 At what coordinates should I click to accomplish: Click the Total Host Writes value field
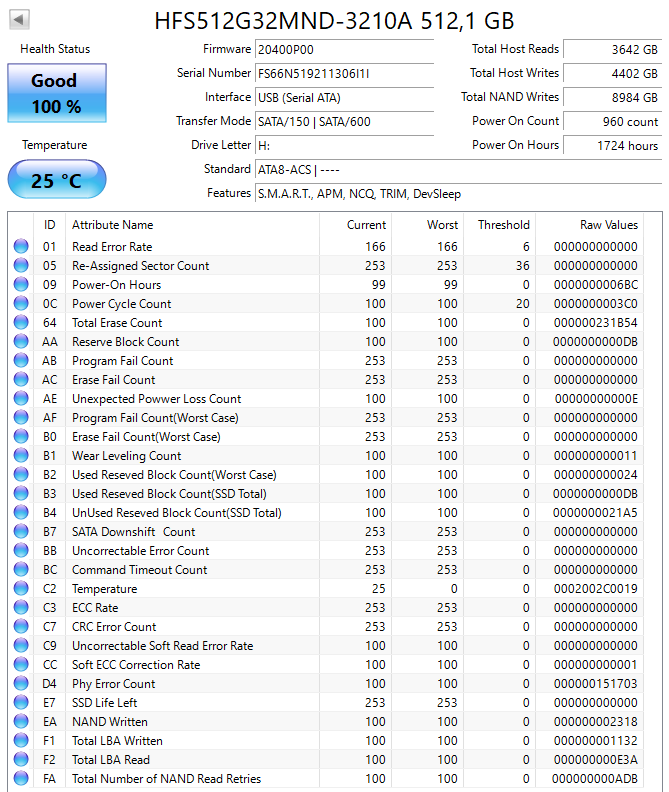pos(612,73)
